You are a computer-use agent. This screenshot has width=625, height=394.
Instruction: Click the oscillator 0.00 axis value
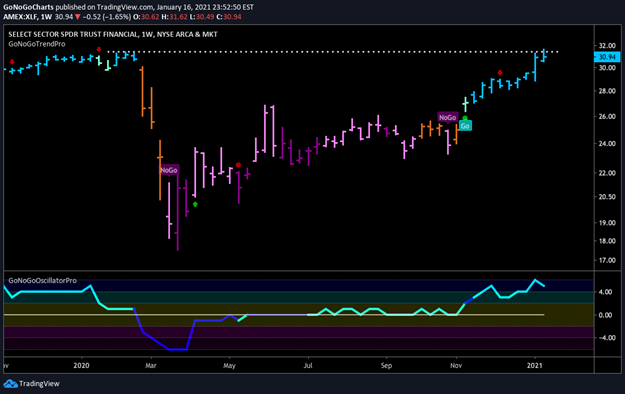pyautogui.click(x=605, y=315)
